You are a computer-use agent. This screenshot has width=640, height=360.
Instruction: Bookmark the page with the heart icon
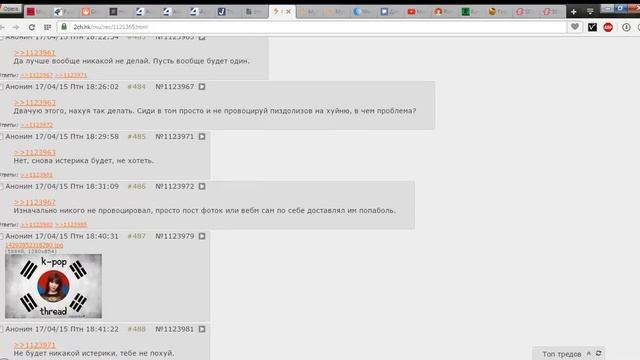[x=575, y=27]
